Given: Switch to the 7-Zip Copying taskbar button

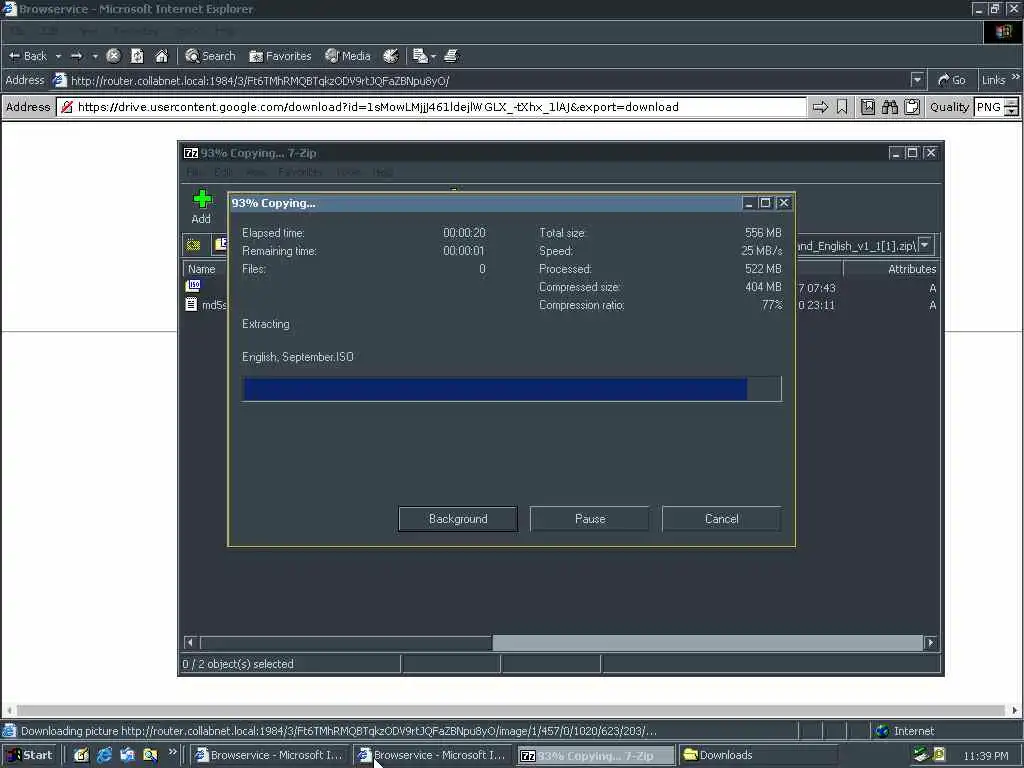Looking at the screenshot, I should pyautogui.click(x=595, y=756).
